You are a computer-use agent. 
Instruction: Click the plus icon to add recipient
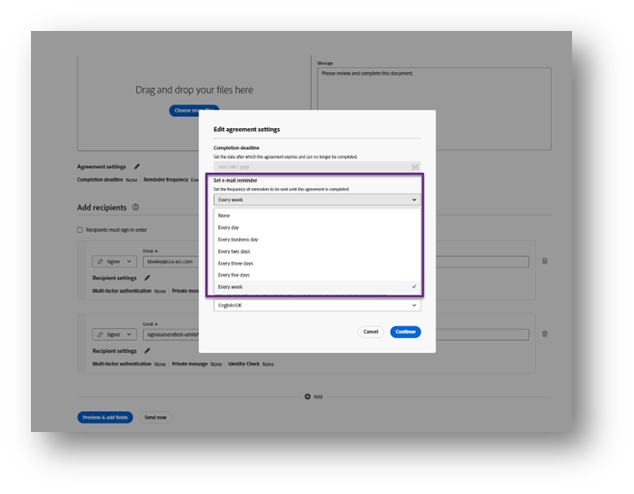[308, 397]
